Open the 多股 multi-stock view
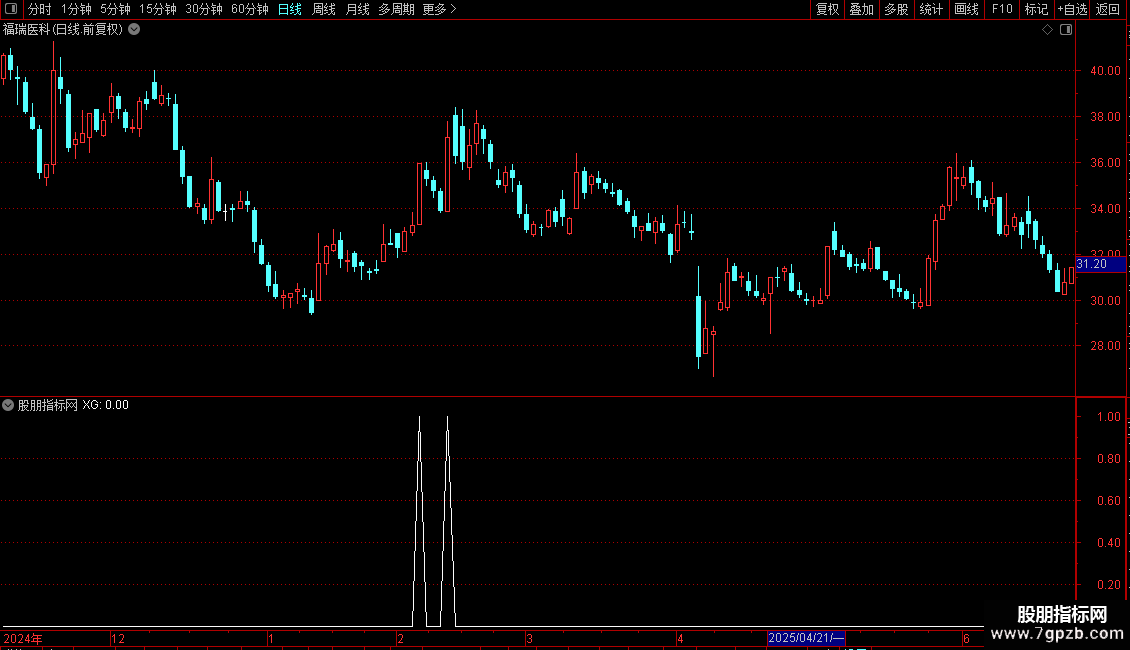This screenshot has height=650, width=1130. pyautogui.click(x=896, y=9)
